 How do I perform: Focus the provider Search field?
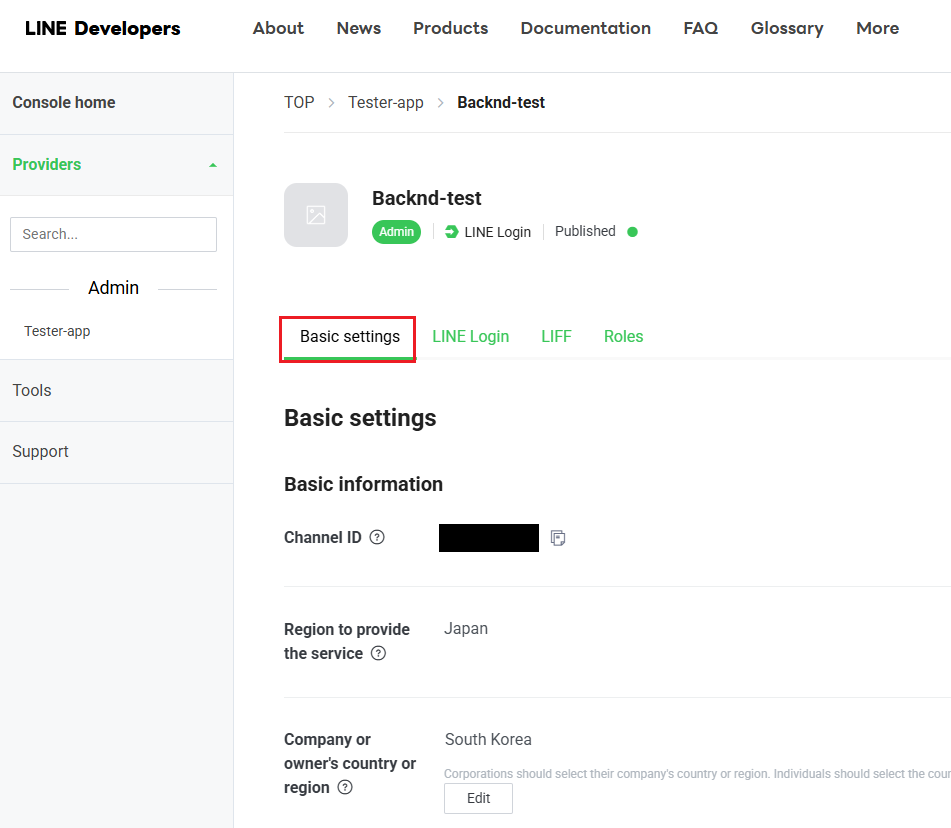[x=113, y=234]
